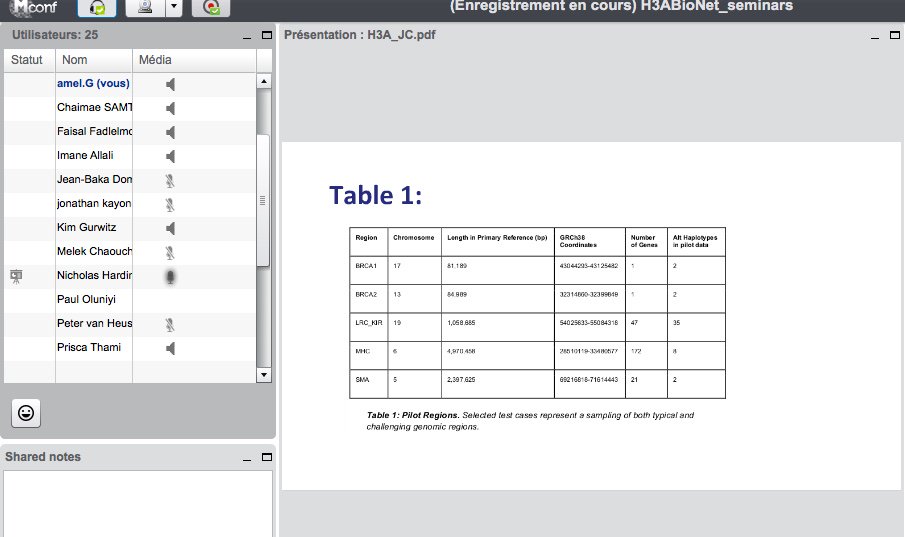Click the headset audio button in toolbar
The image size is (905, 537).
click(97, 8)
